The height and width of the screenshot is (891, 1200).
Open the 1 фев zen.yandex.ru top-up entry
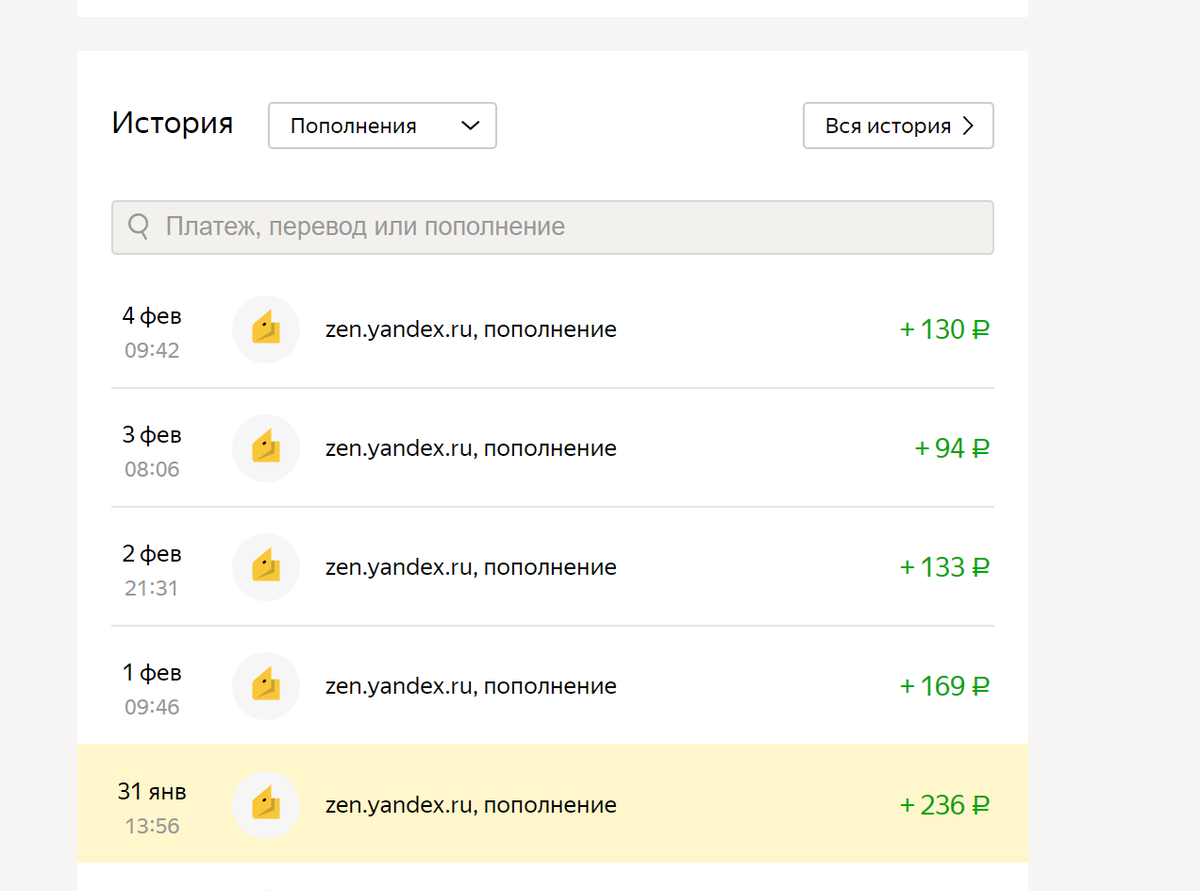[552, 686]
